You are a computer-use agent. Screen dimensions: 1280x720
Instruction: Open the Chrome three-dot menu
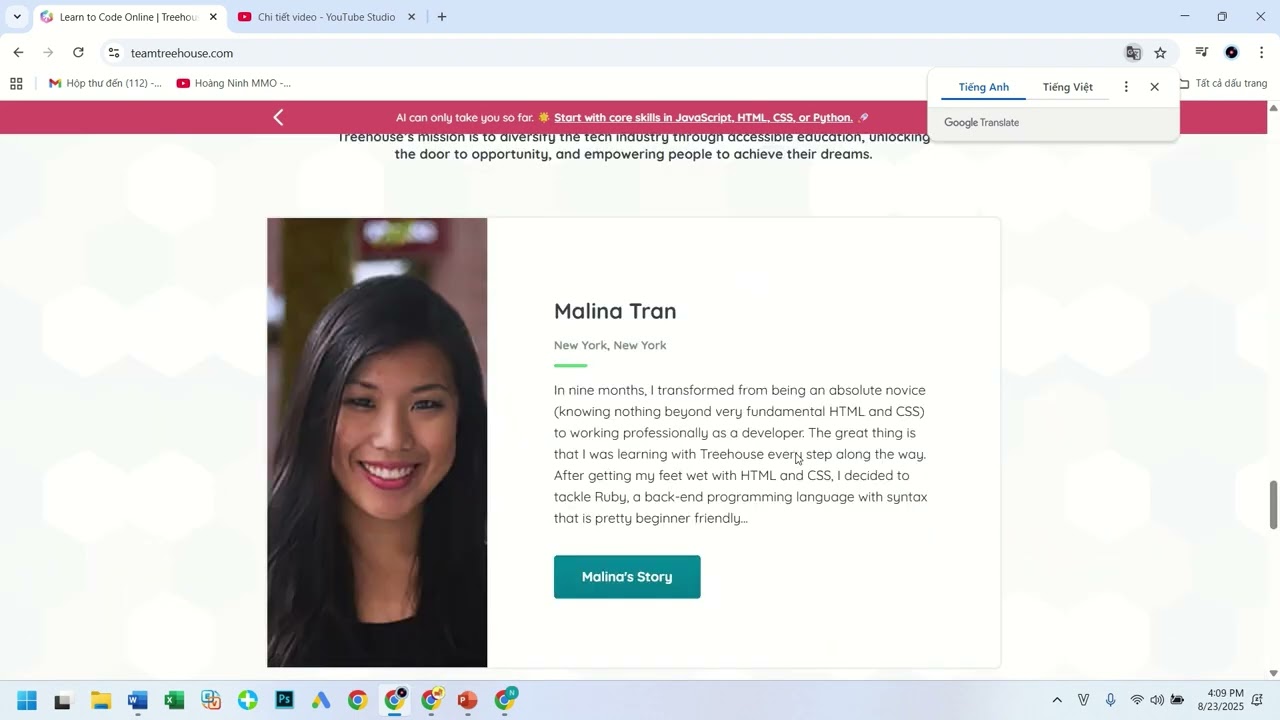[1261, 53]
